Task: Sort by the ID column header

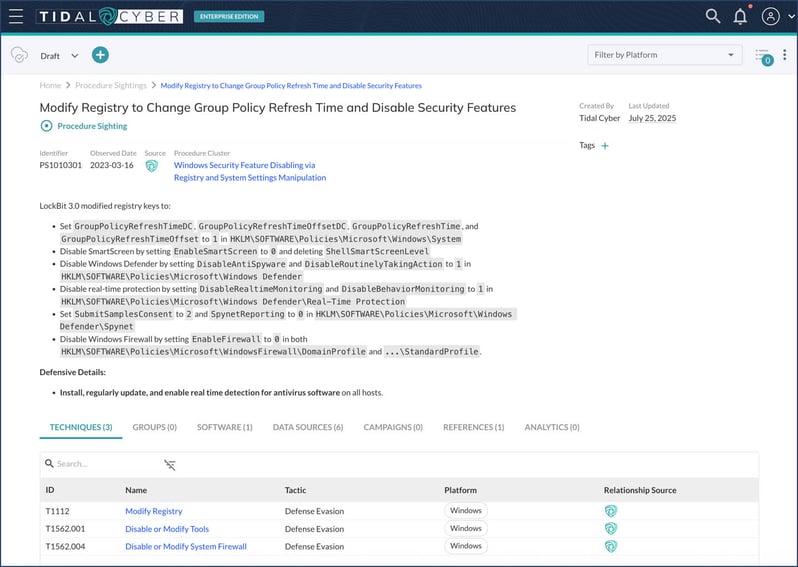Action: pyautogui.click(x=50, y=490)
